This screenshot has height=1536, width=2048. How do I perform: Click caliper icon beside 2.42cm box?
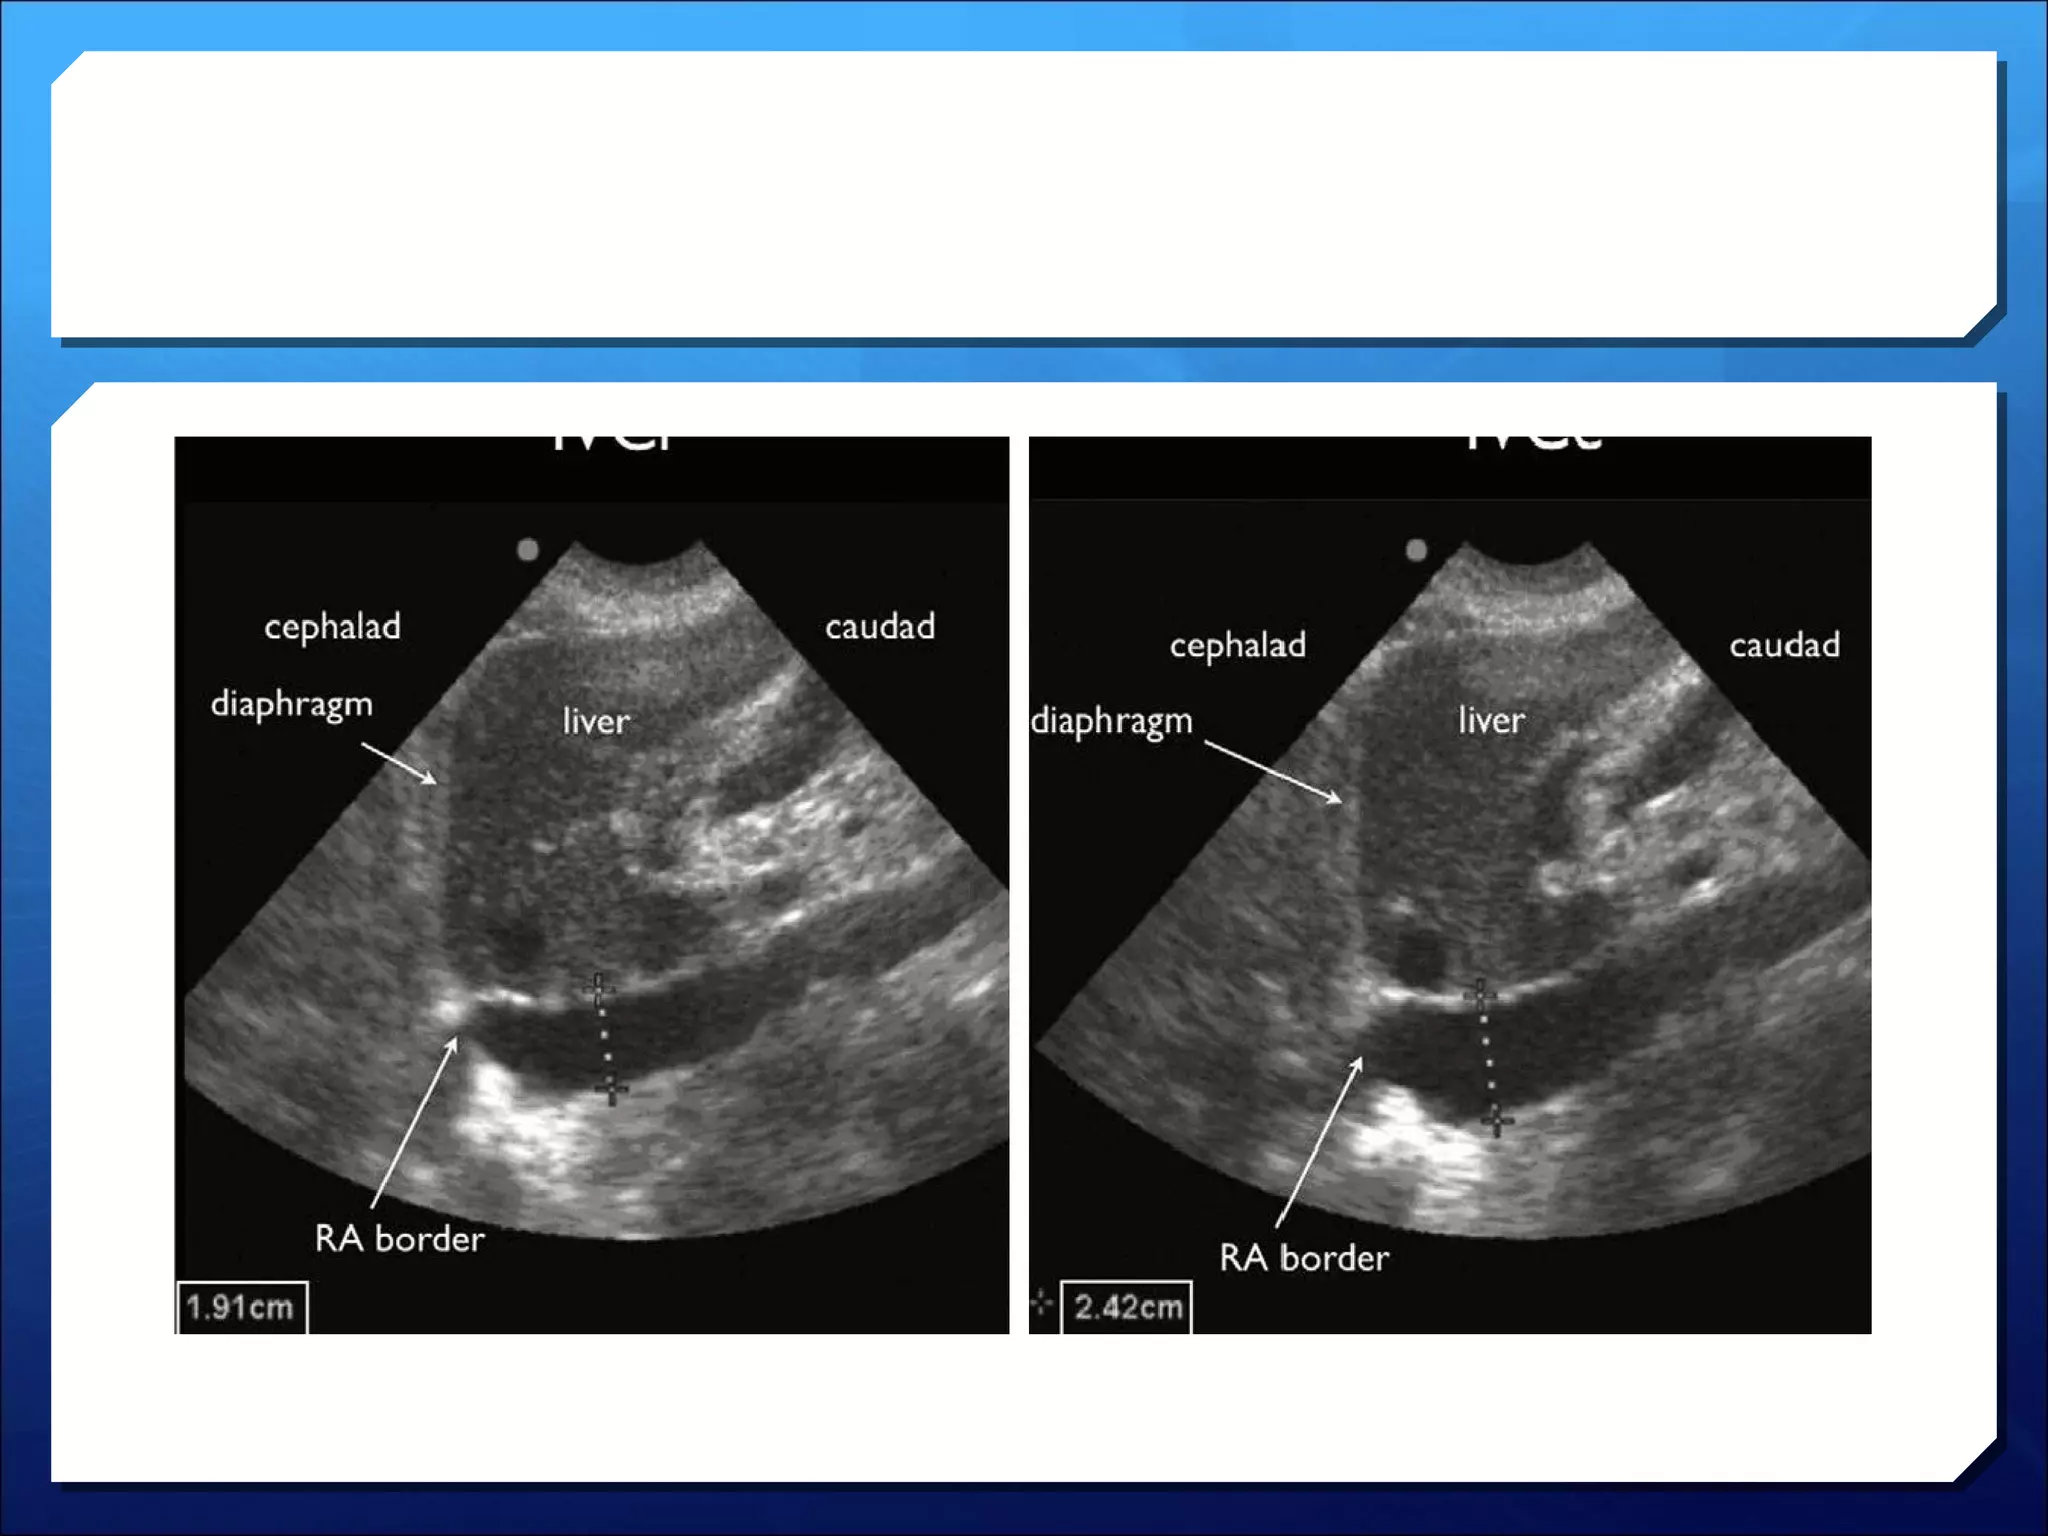[1042, 1303]
